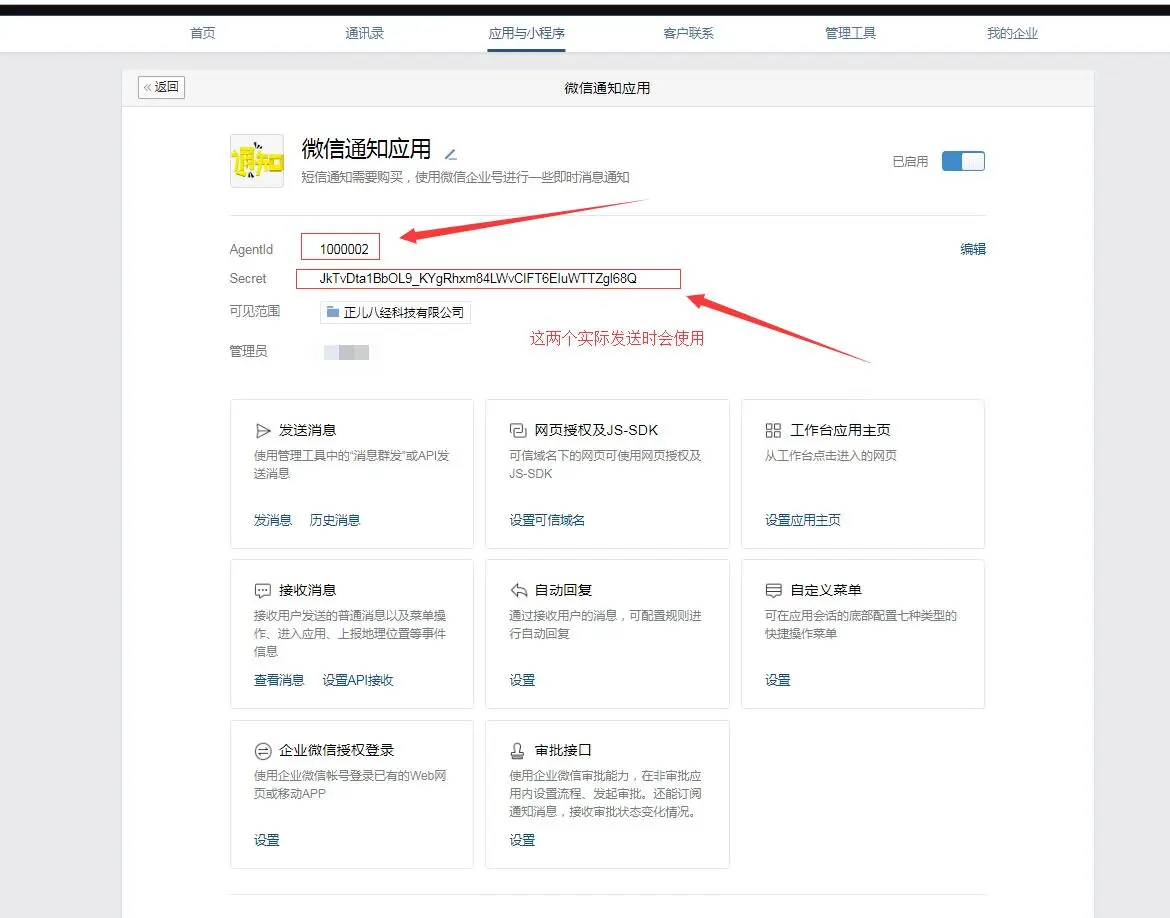Open the 发消息 link
This screenshot has width=1170, height=918.
[x=272, y=520]
